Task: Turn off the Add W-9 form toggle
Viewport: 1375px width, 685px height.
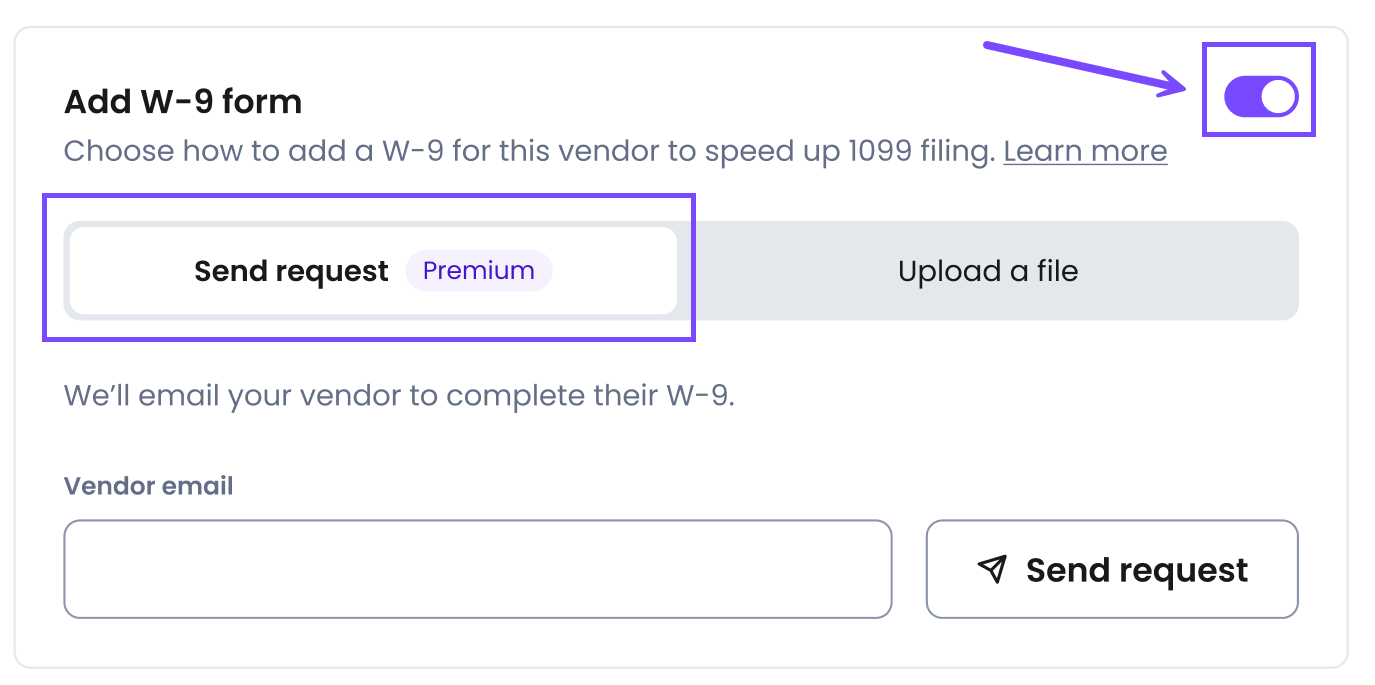Action: point(1261,97)
